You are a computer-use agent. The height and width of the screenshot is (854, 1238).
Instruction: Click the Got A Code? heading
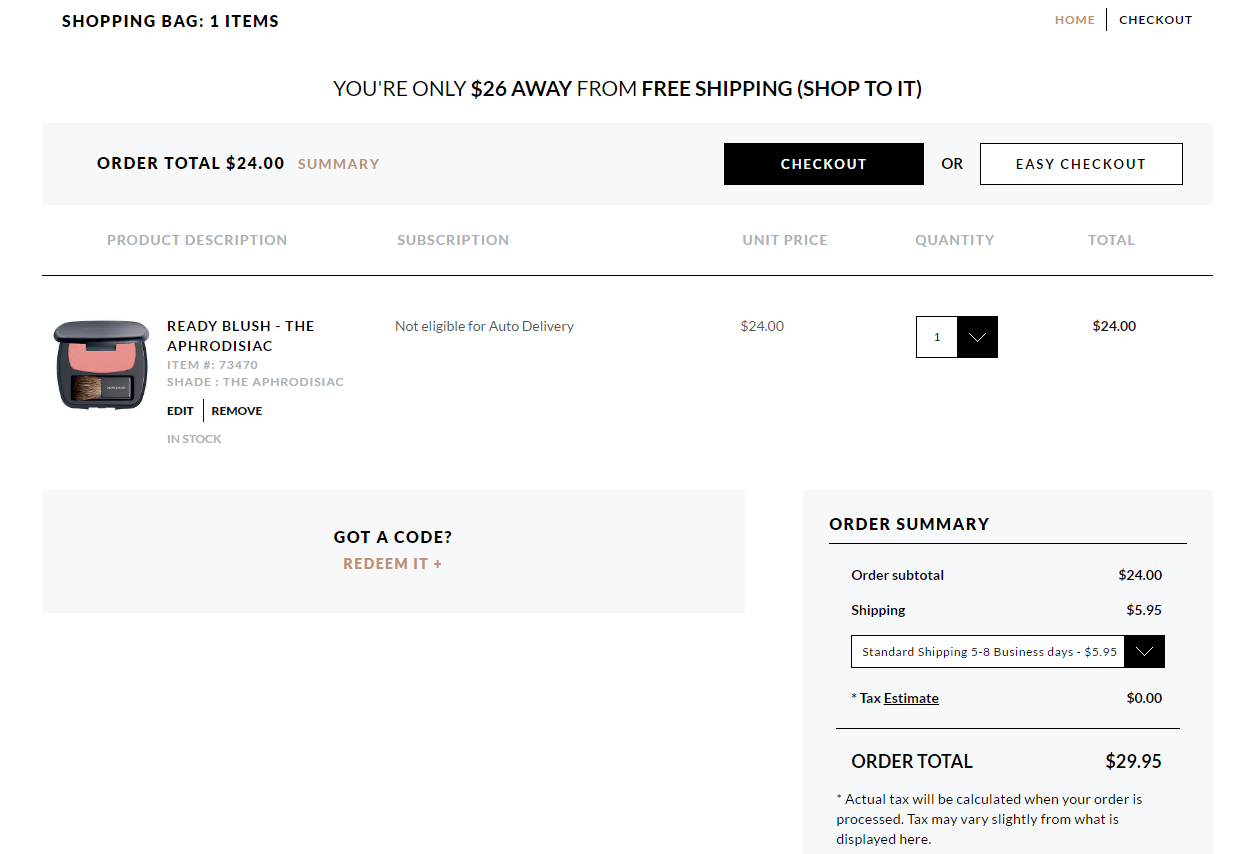pos(393,537)
